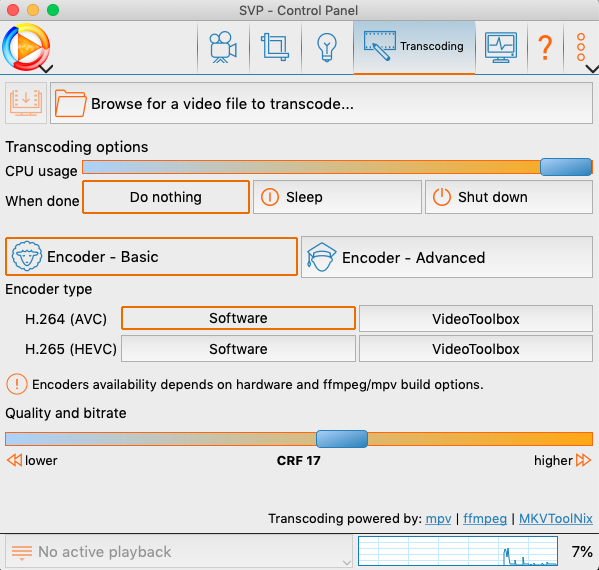Open the frame crop tab
The height and width of the screenshot is (570, 599).
pos(275,47)
